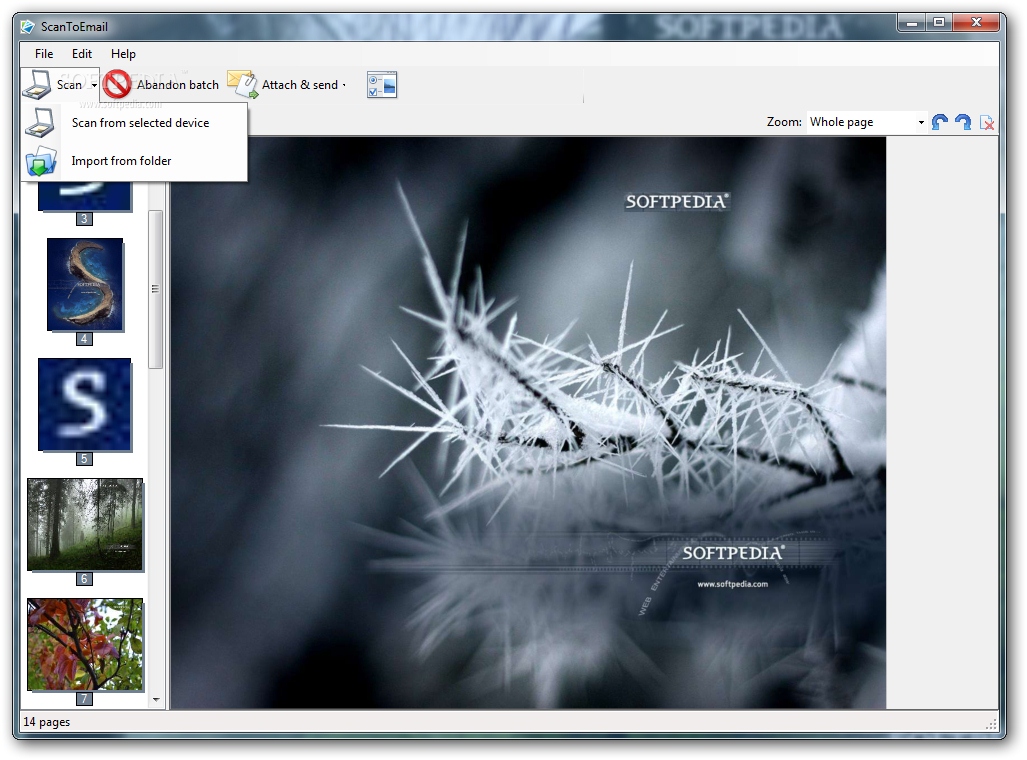Open the Help menu
Viewport: 1027px width, 760px height.
[x=123, y=54]
